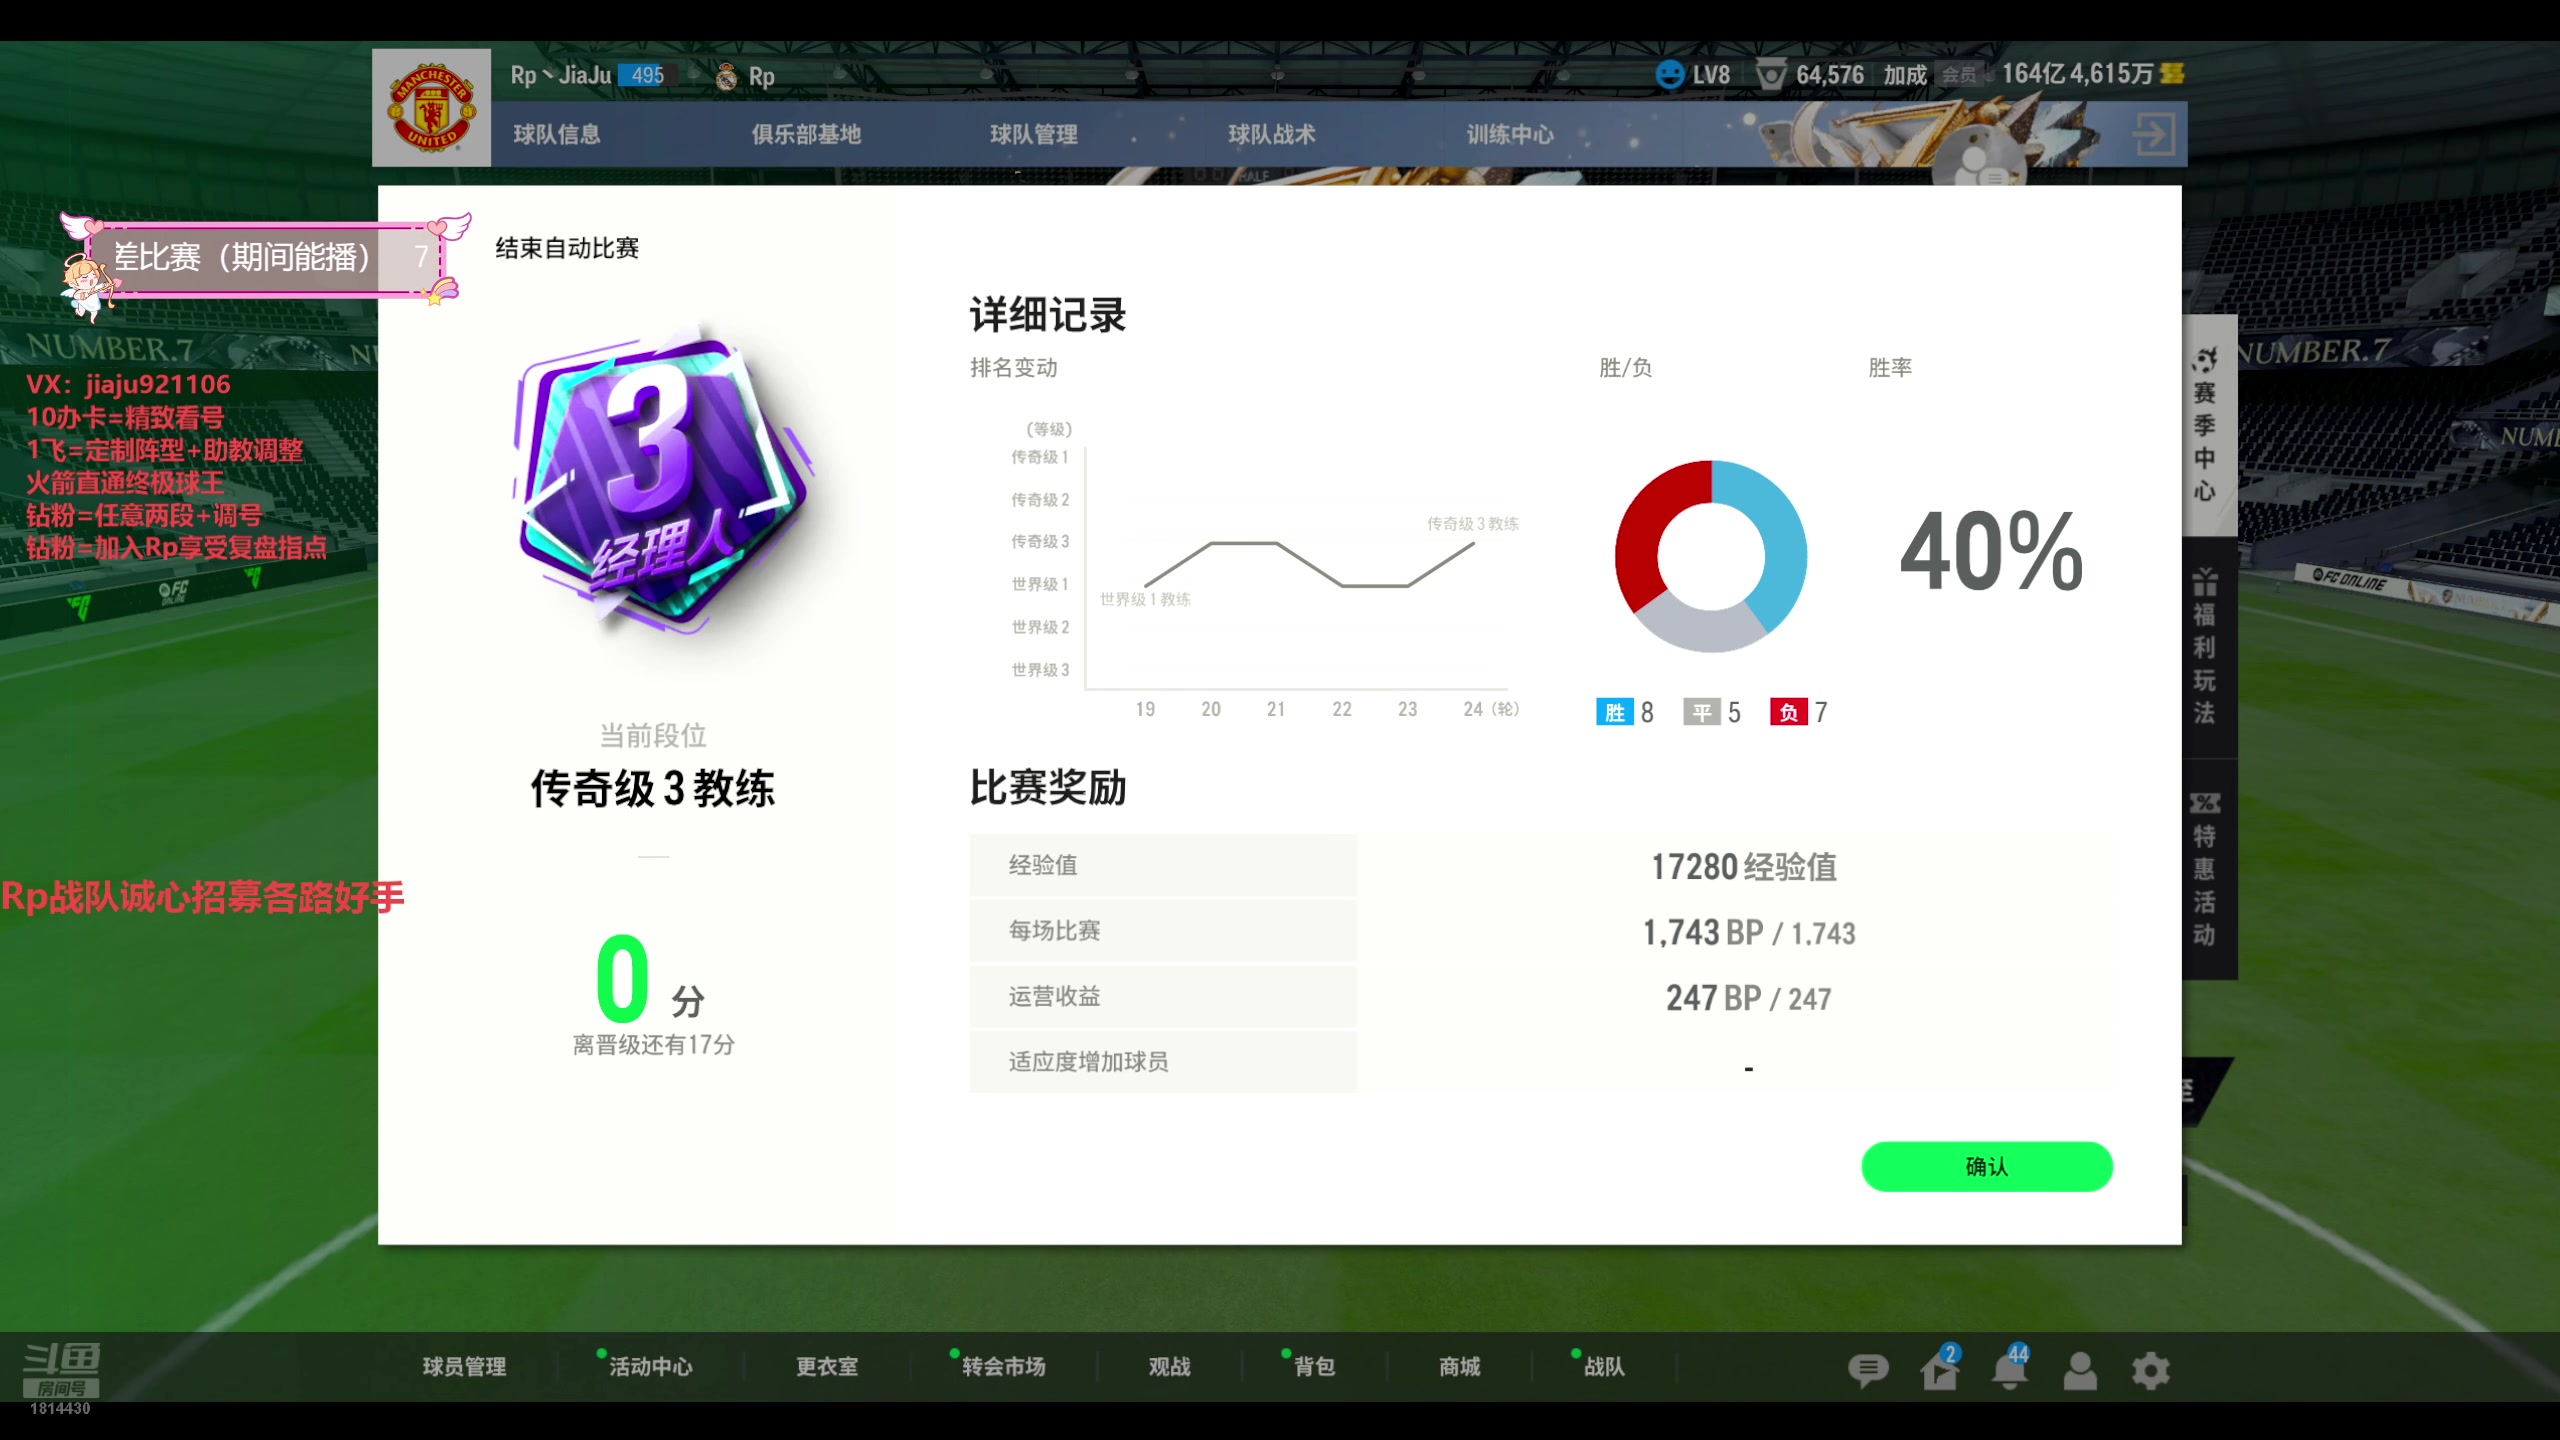Open 球员管理 player management
This screenshot has height=1440, width=2560.
[464, 1366]
